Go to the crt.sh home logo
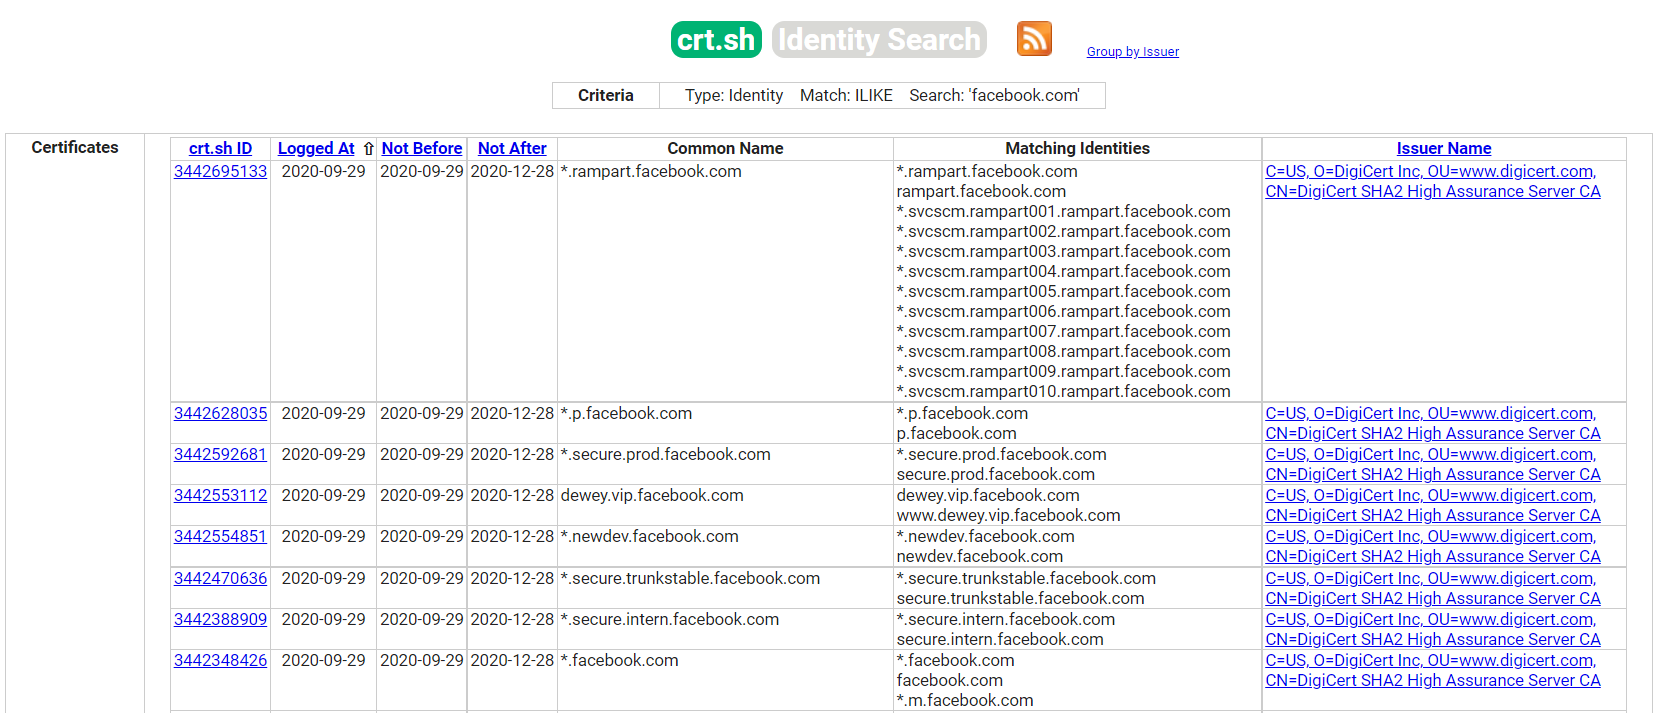Screen dimensions: 1659x713 pos(716,40)
